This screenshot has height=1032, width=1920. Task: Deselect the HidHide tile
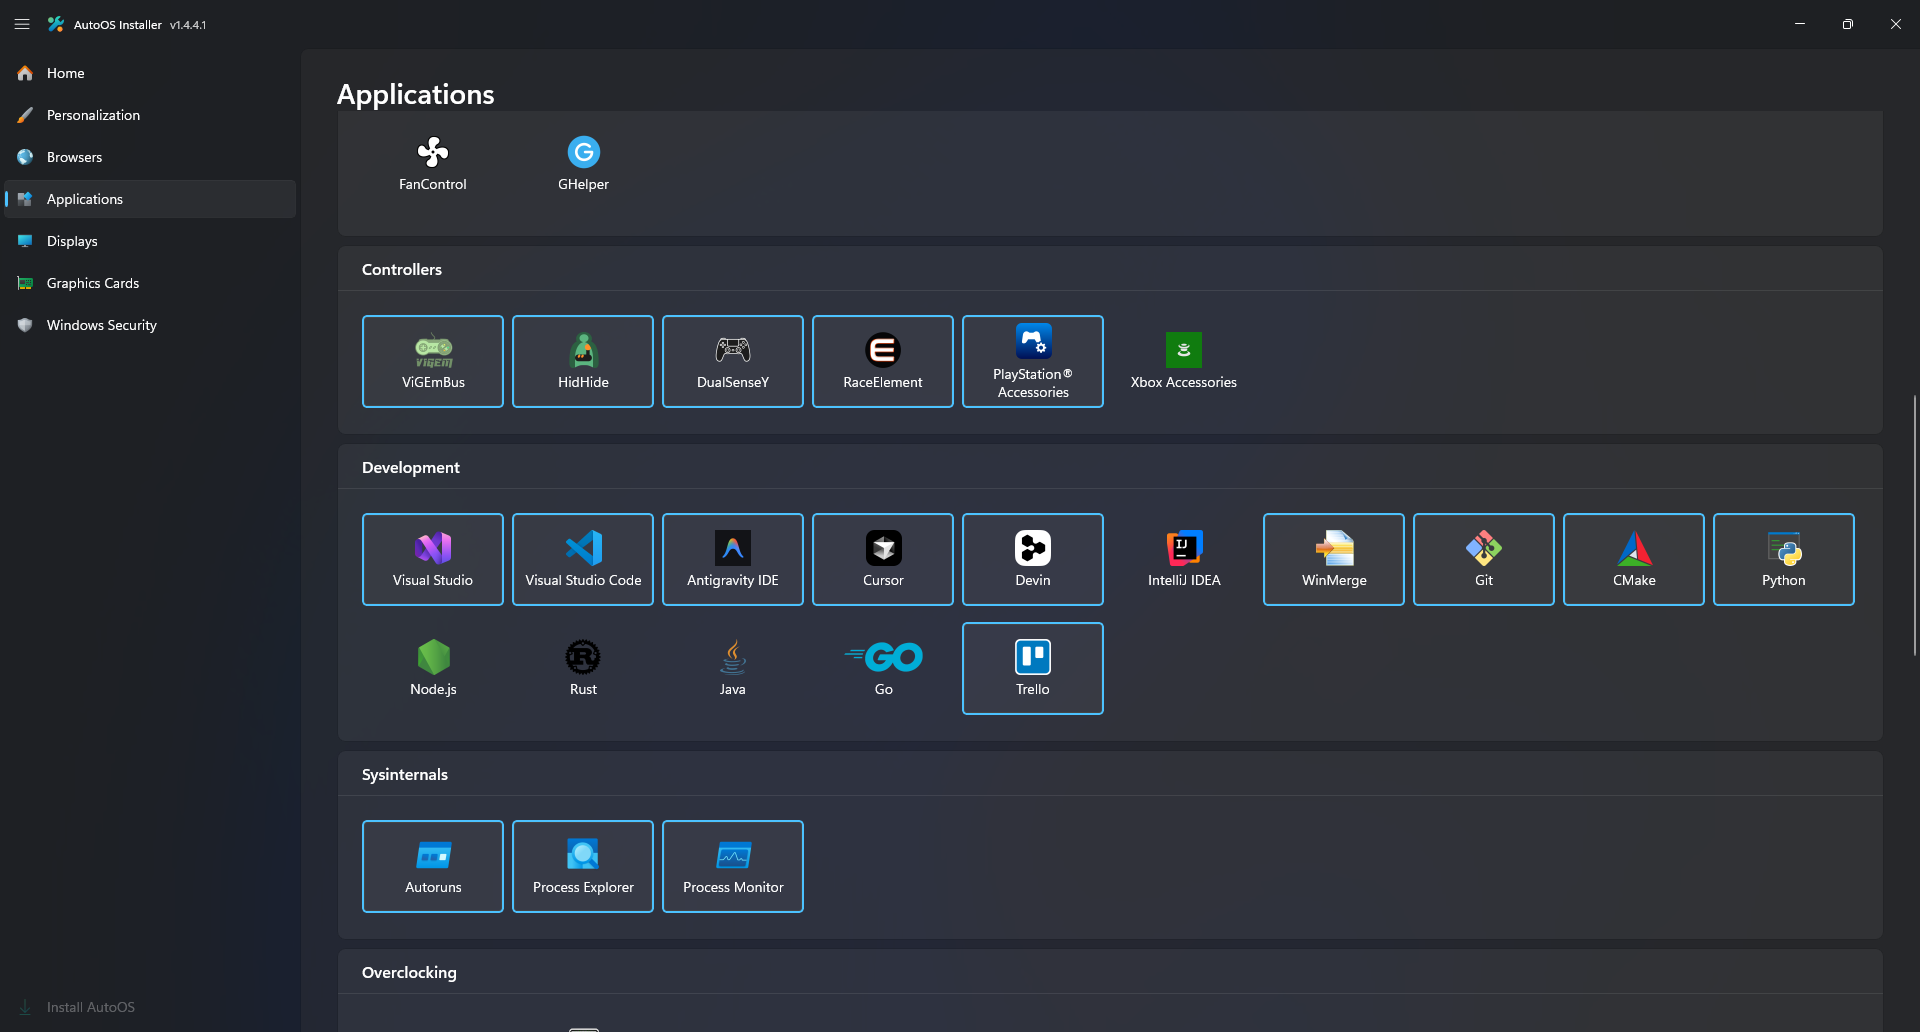[583, 361]
